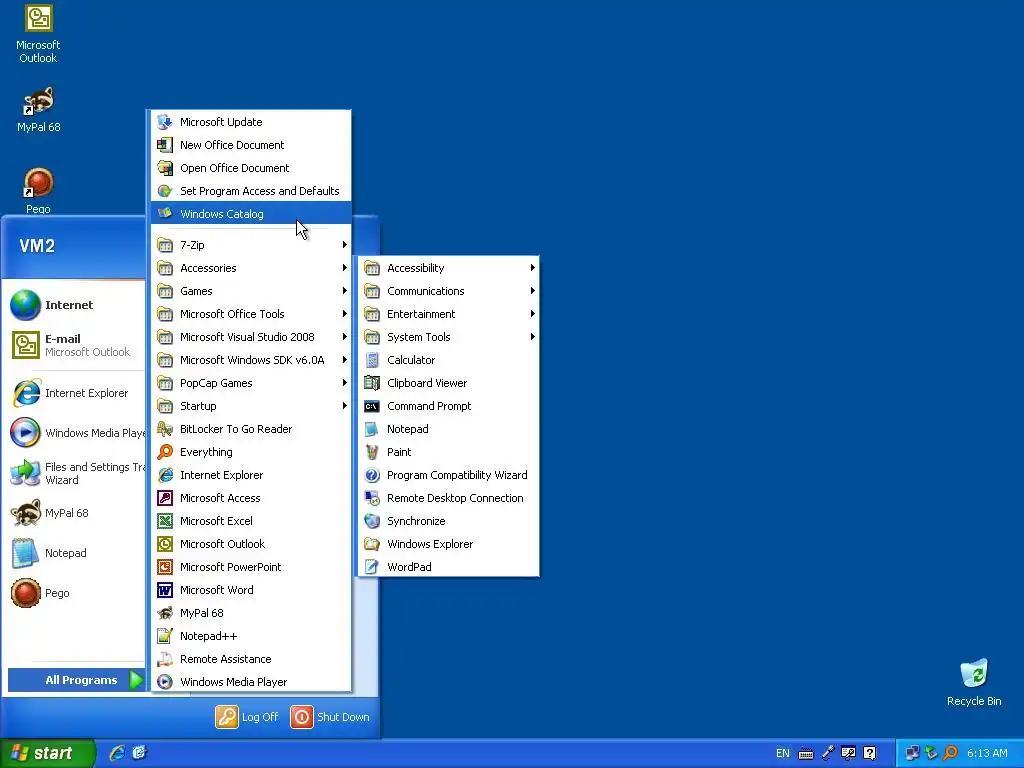Click Internet Explorer quick launch icon
The image size is (1024, 768).
pos(117,753)
